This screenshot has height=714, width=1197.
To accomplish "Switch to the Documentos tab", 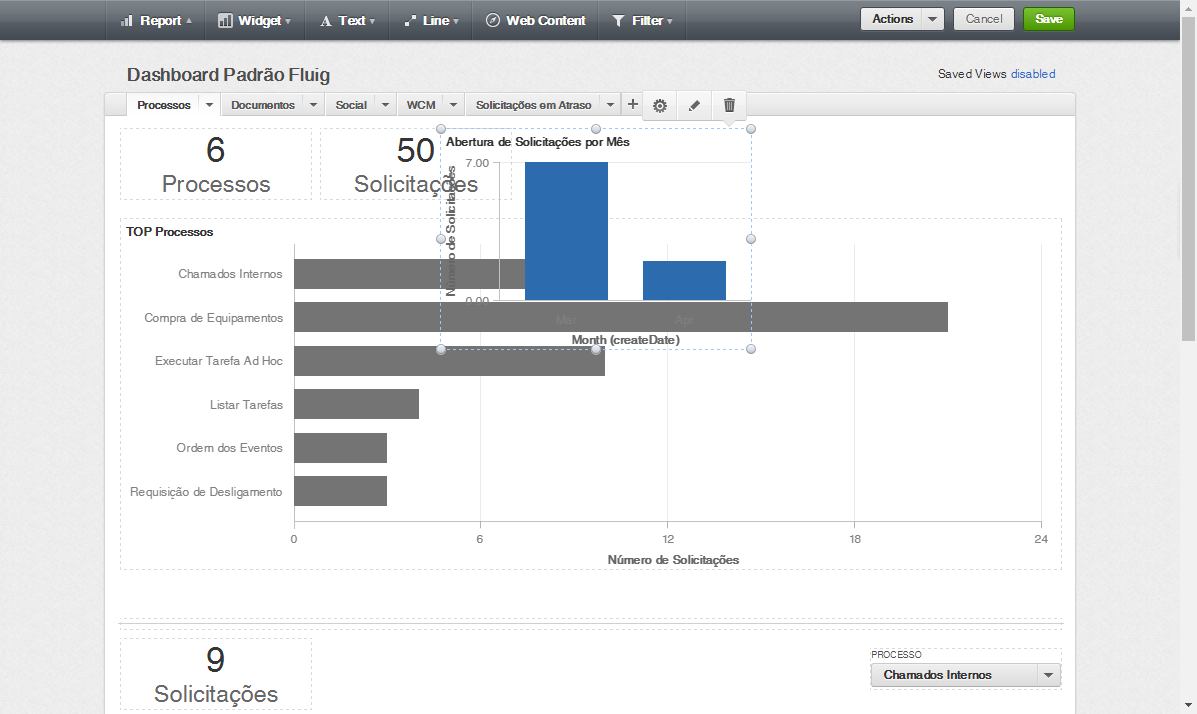I will tap(263, 105).
